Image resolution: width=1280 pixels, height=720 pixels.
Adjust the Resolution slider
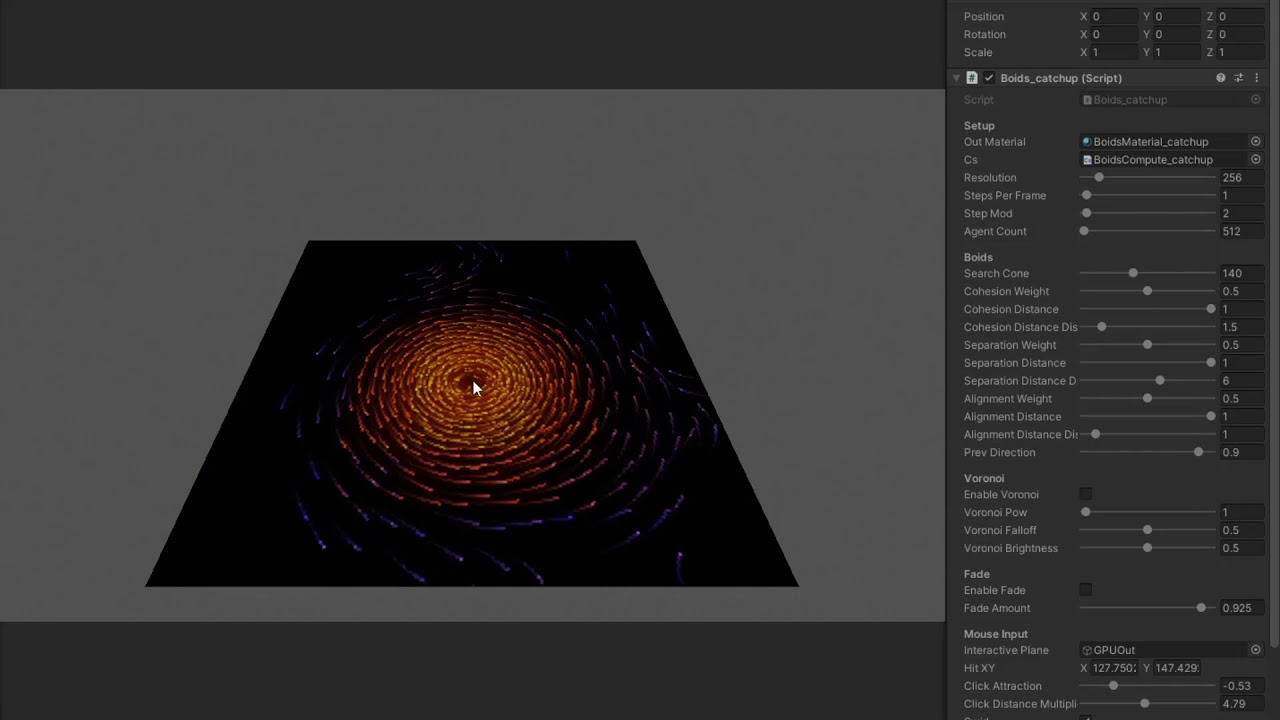1148,178
